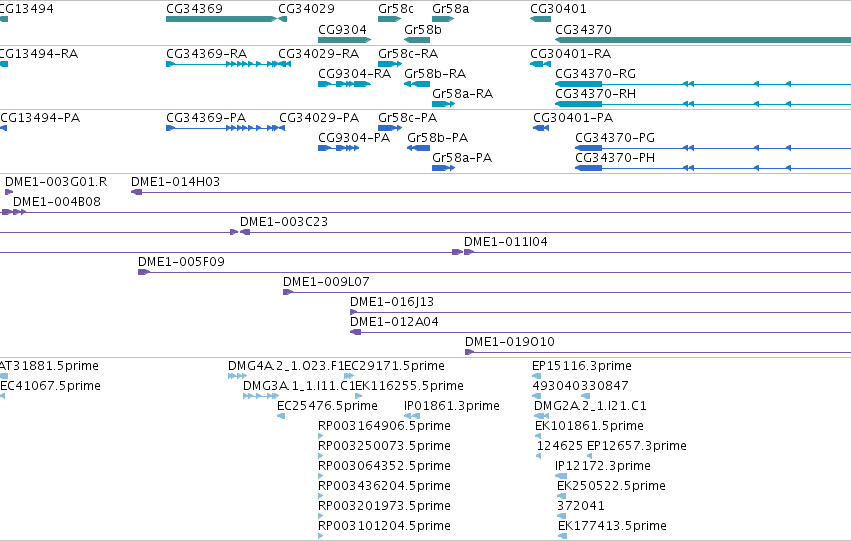Click the DME1-016J13 clone marker

353,313
